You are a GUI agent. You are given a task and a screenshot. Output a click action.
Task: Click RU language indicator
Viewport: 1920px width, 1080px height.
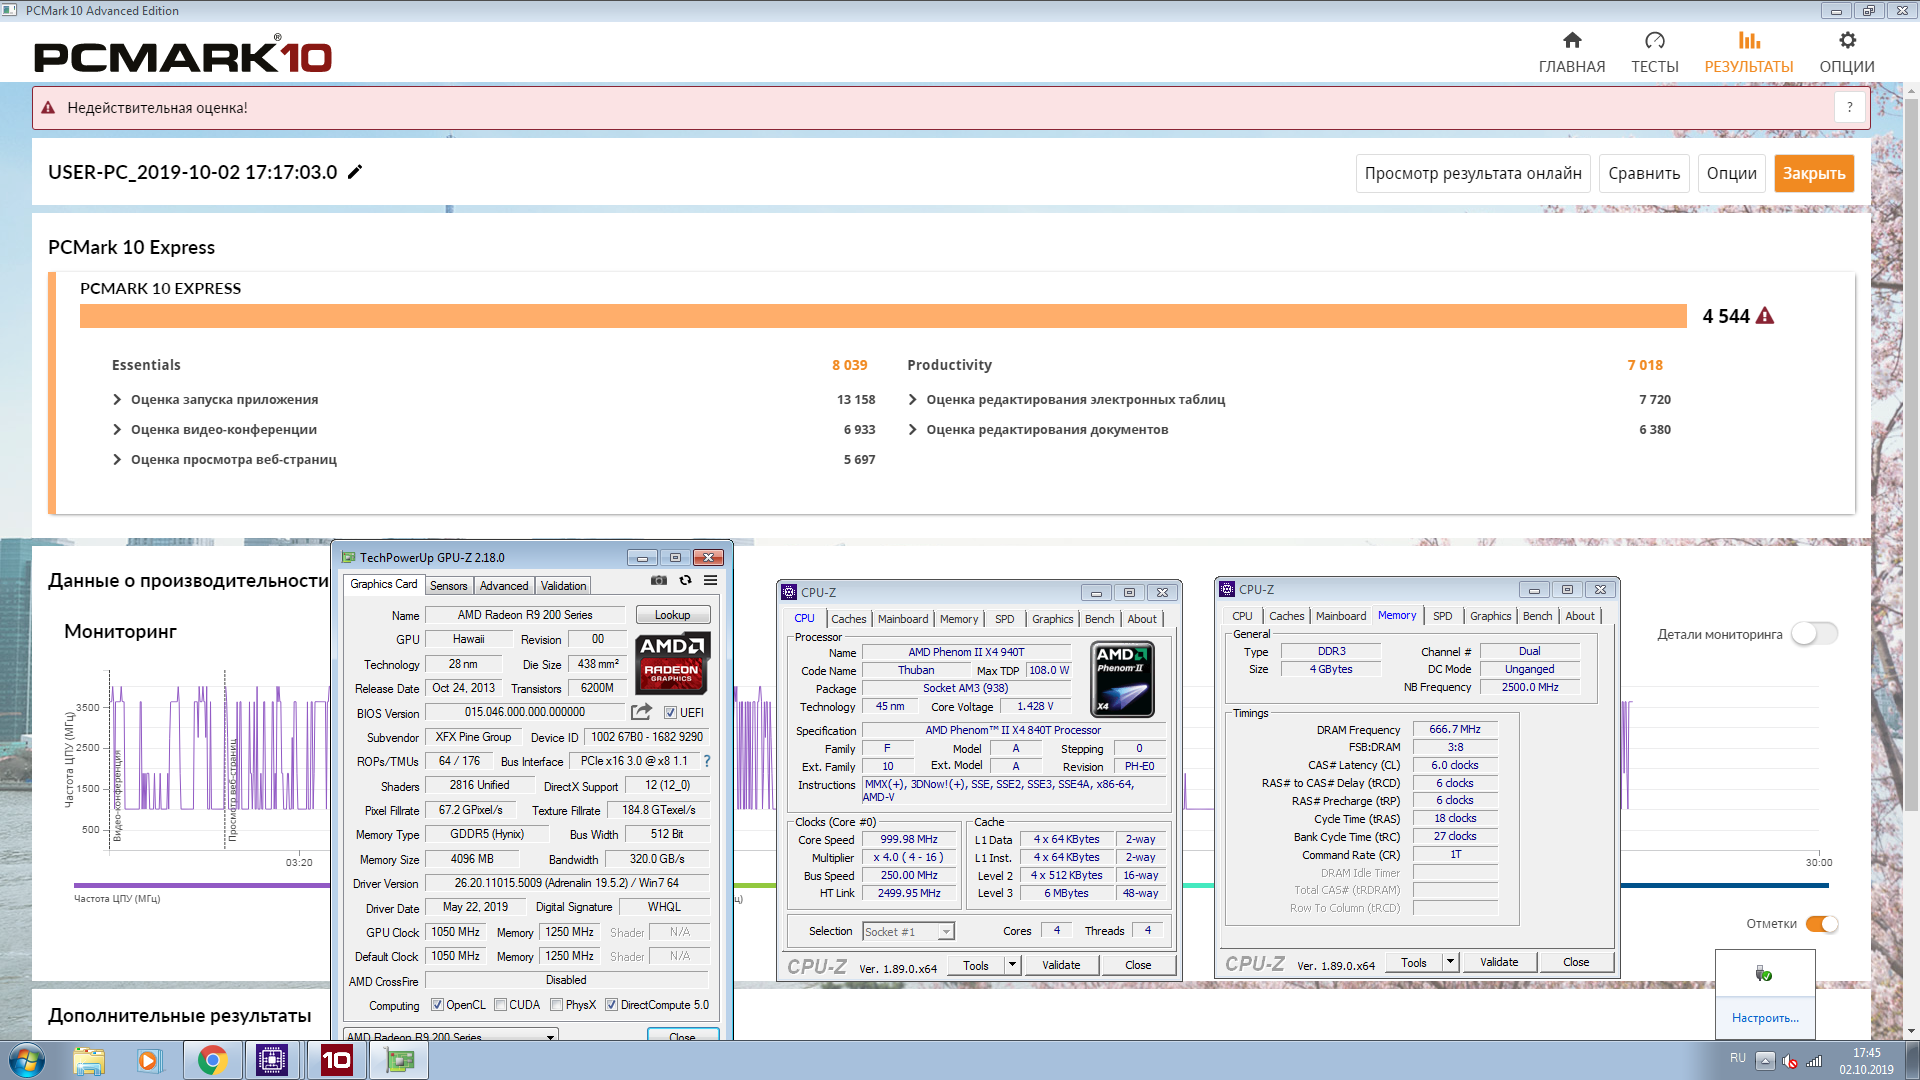(1738, 1058)
